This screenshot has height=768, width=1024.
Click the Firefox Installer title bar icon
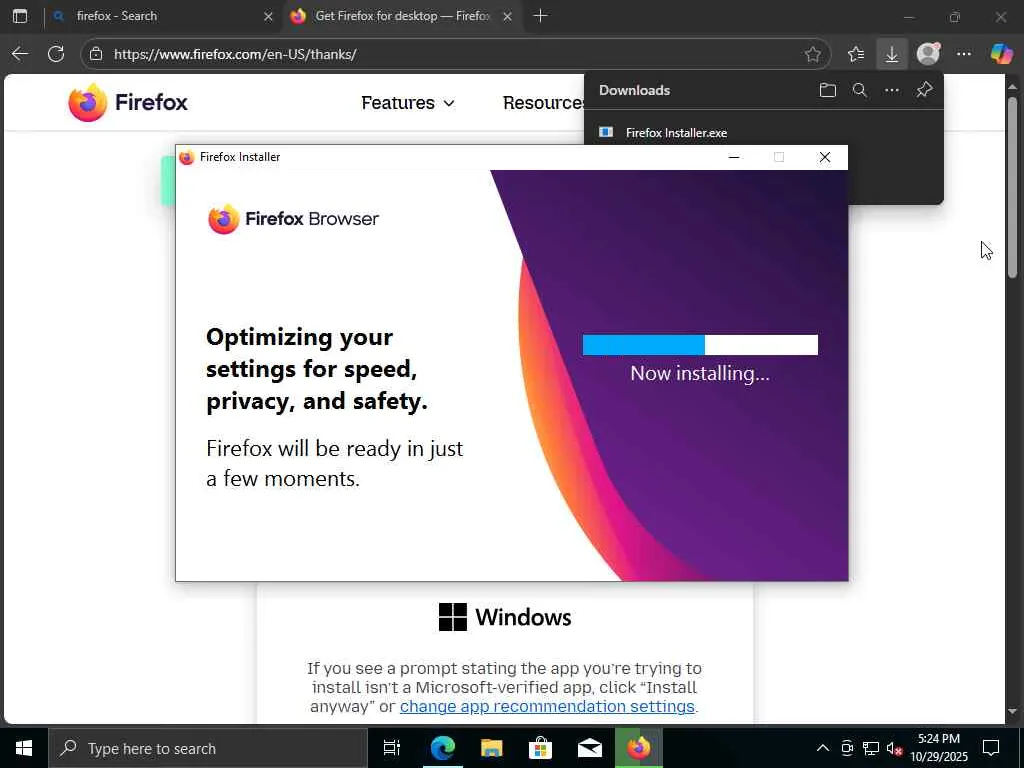coord(187,157)
